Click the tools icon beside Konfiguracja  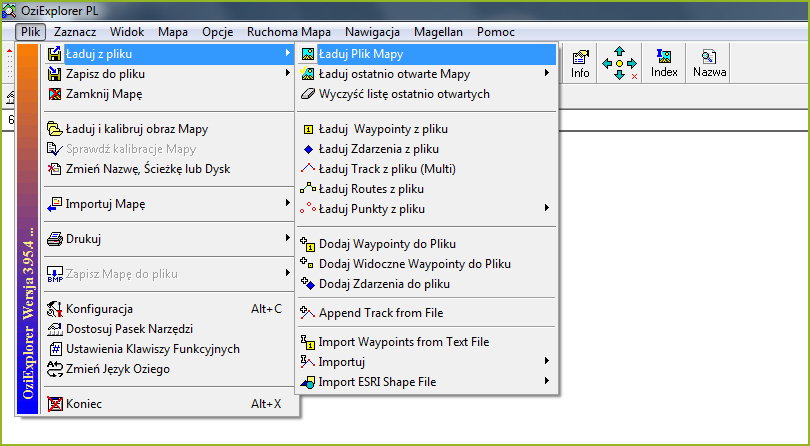click(x=54, y=309)
